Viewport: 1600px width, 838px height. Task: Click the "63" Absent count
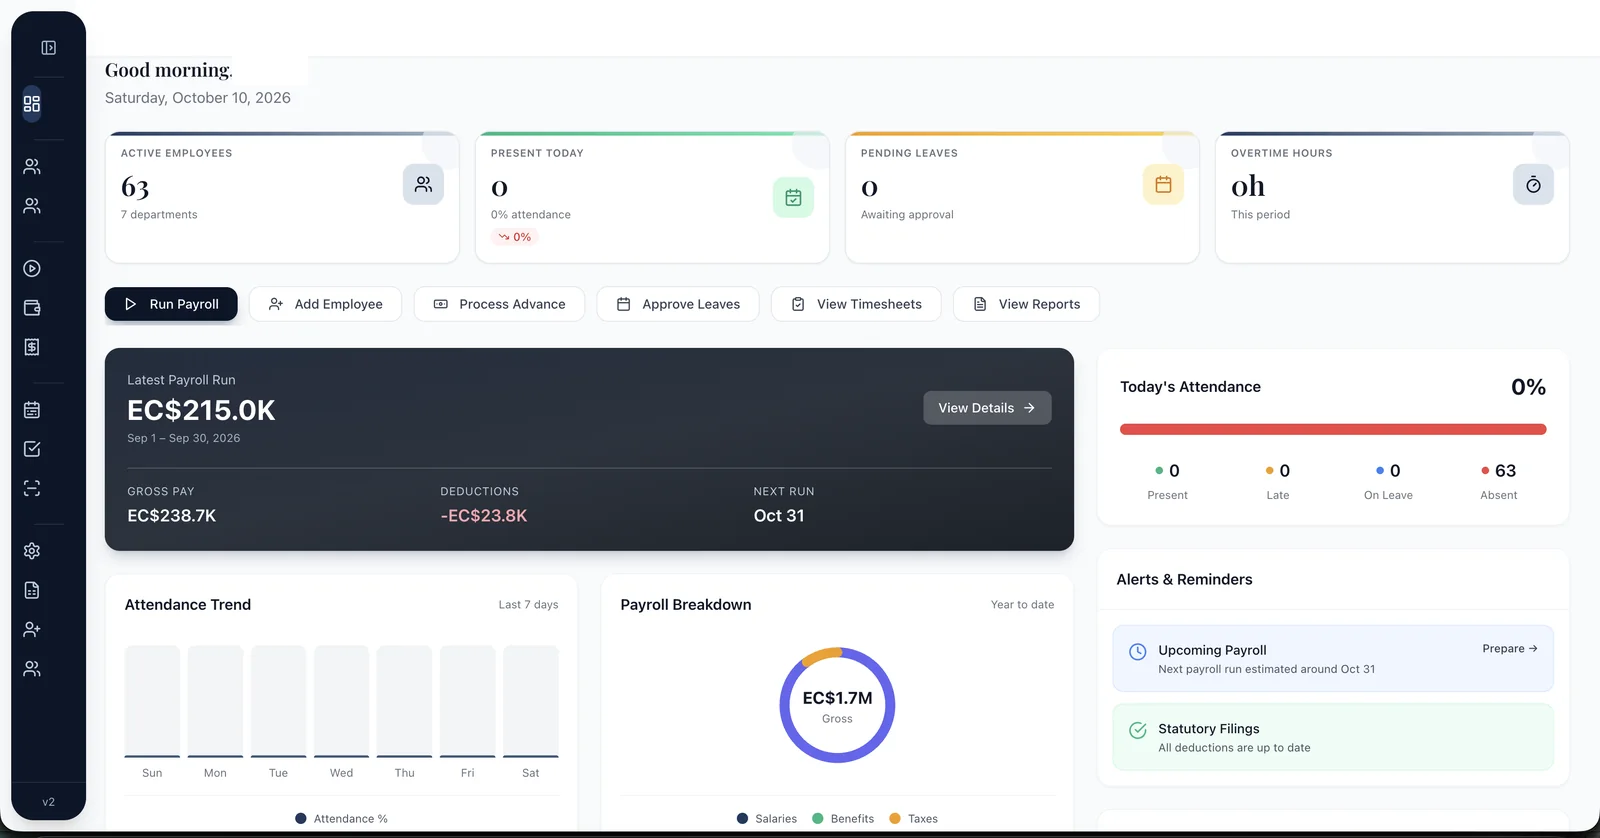pyautogui.click(x=1505, y=471)
